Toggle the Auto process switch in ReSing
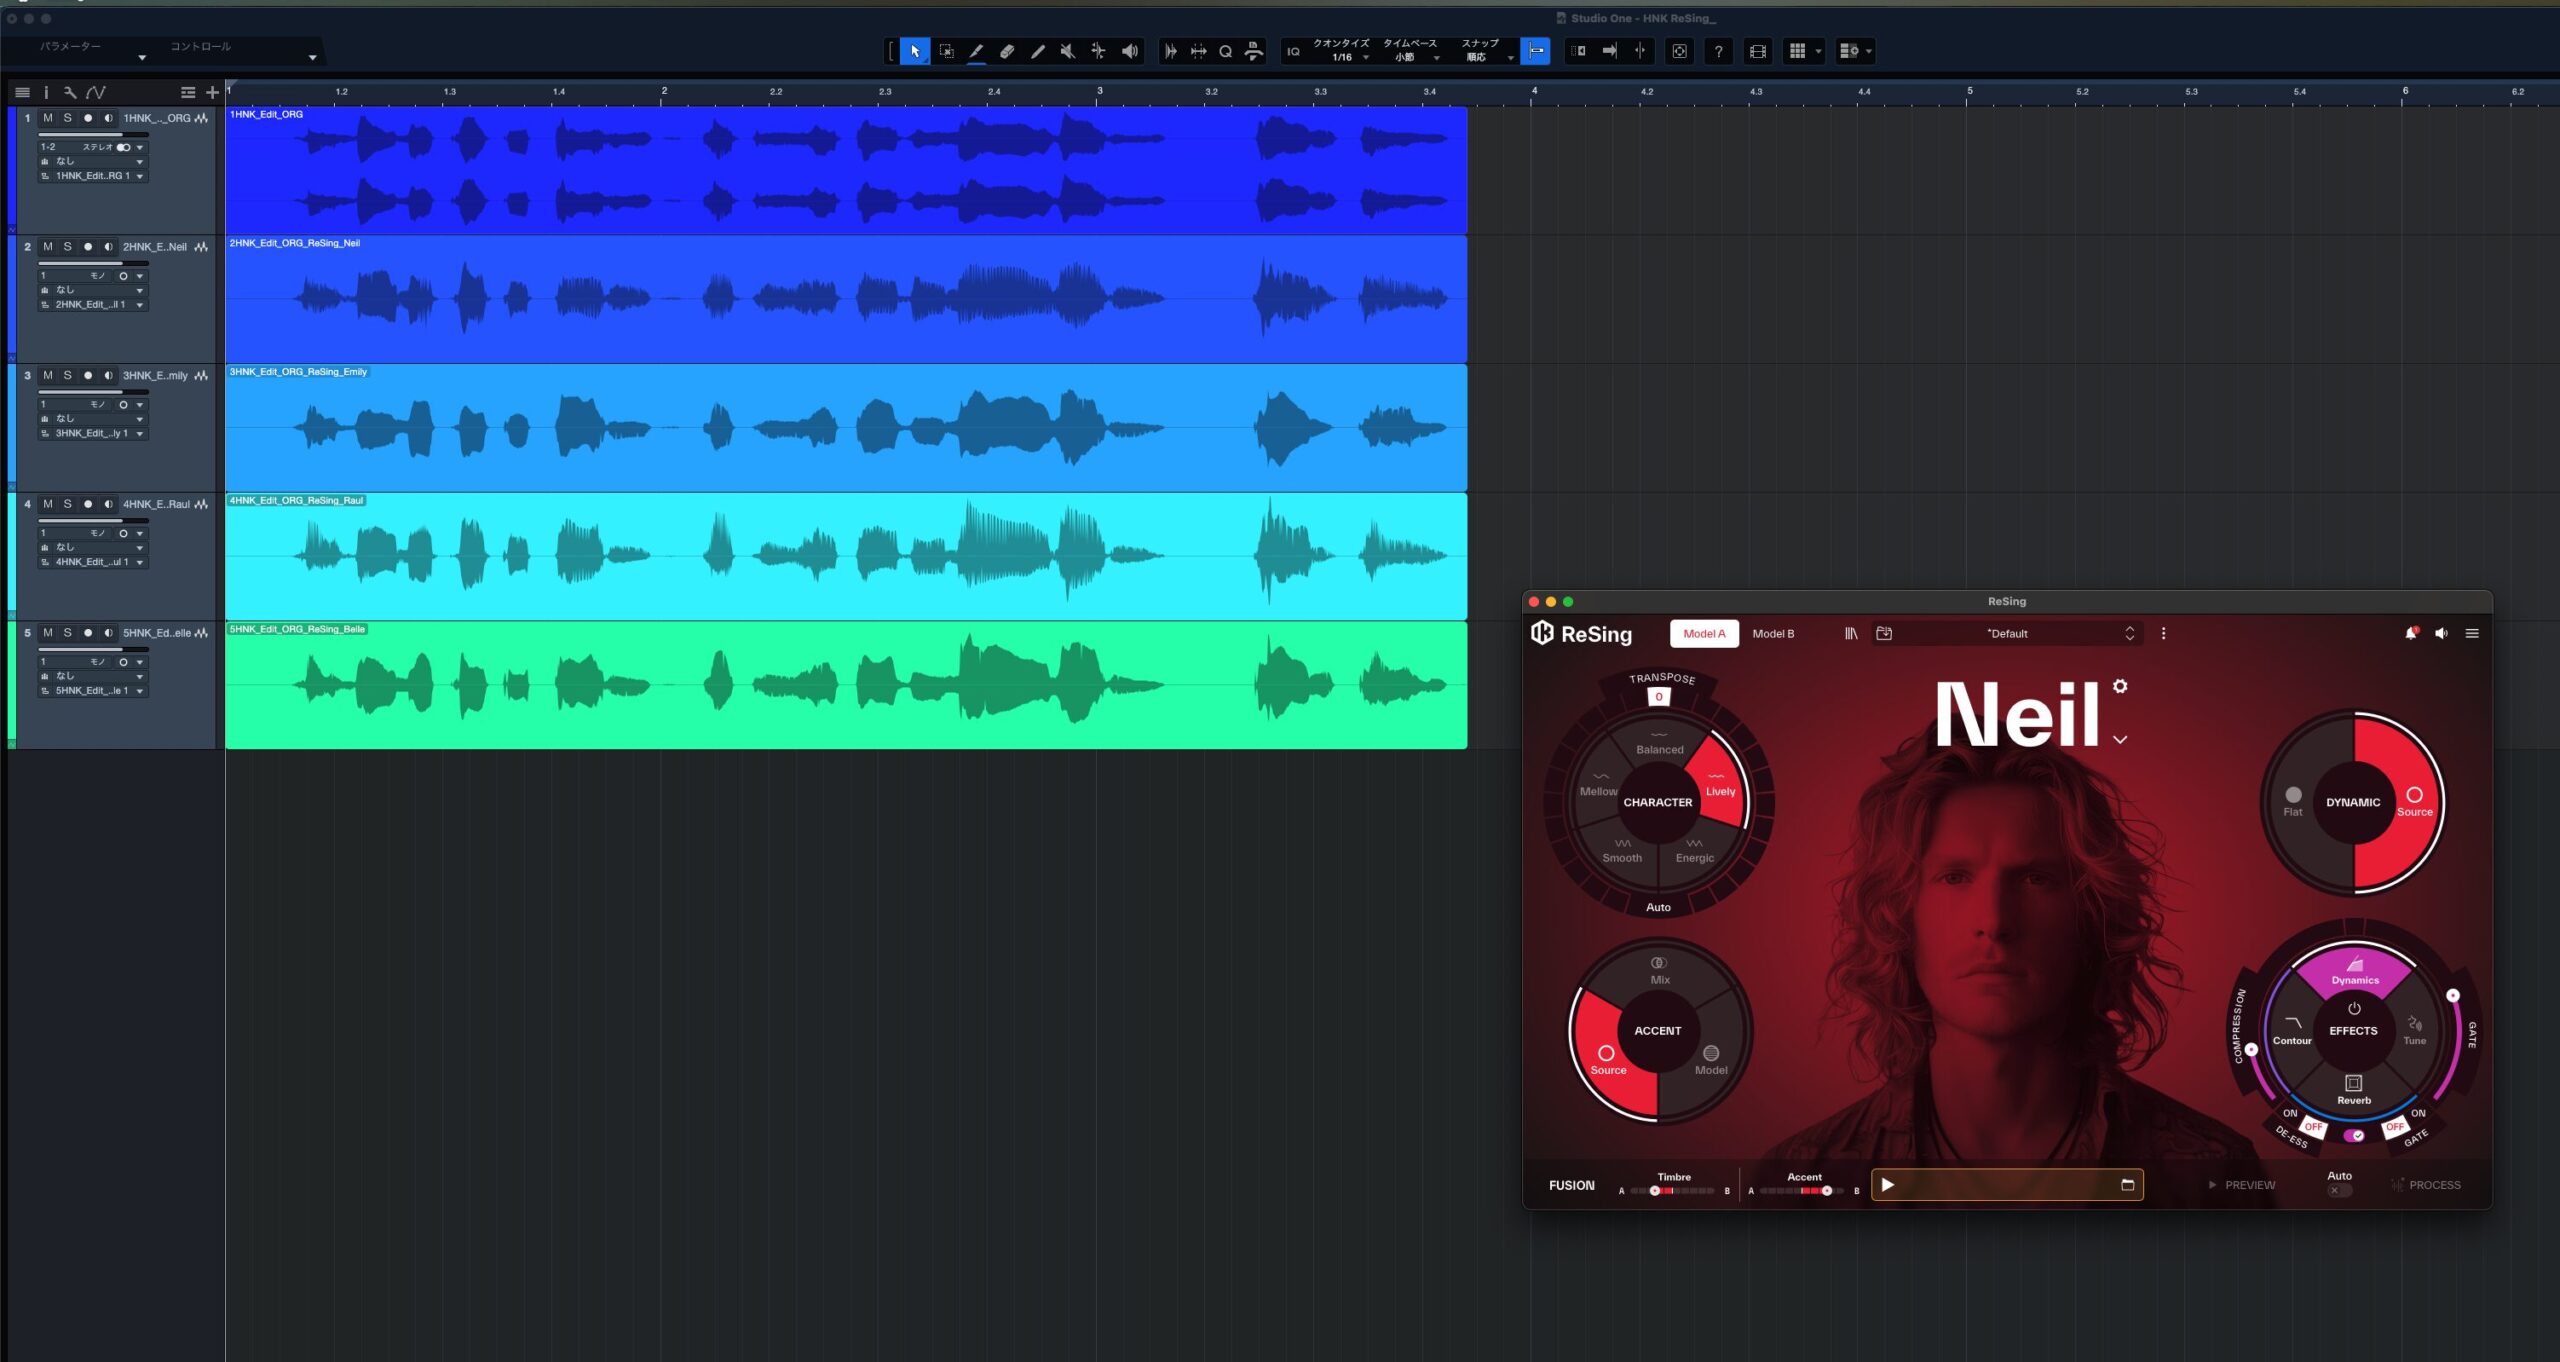 coord(2338,1190)
